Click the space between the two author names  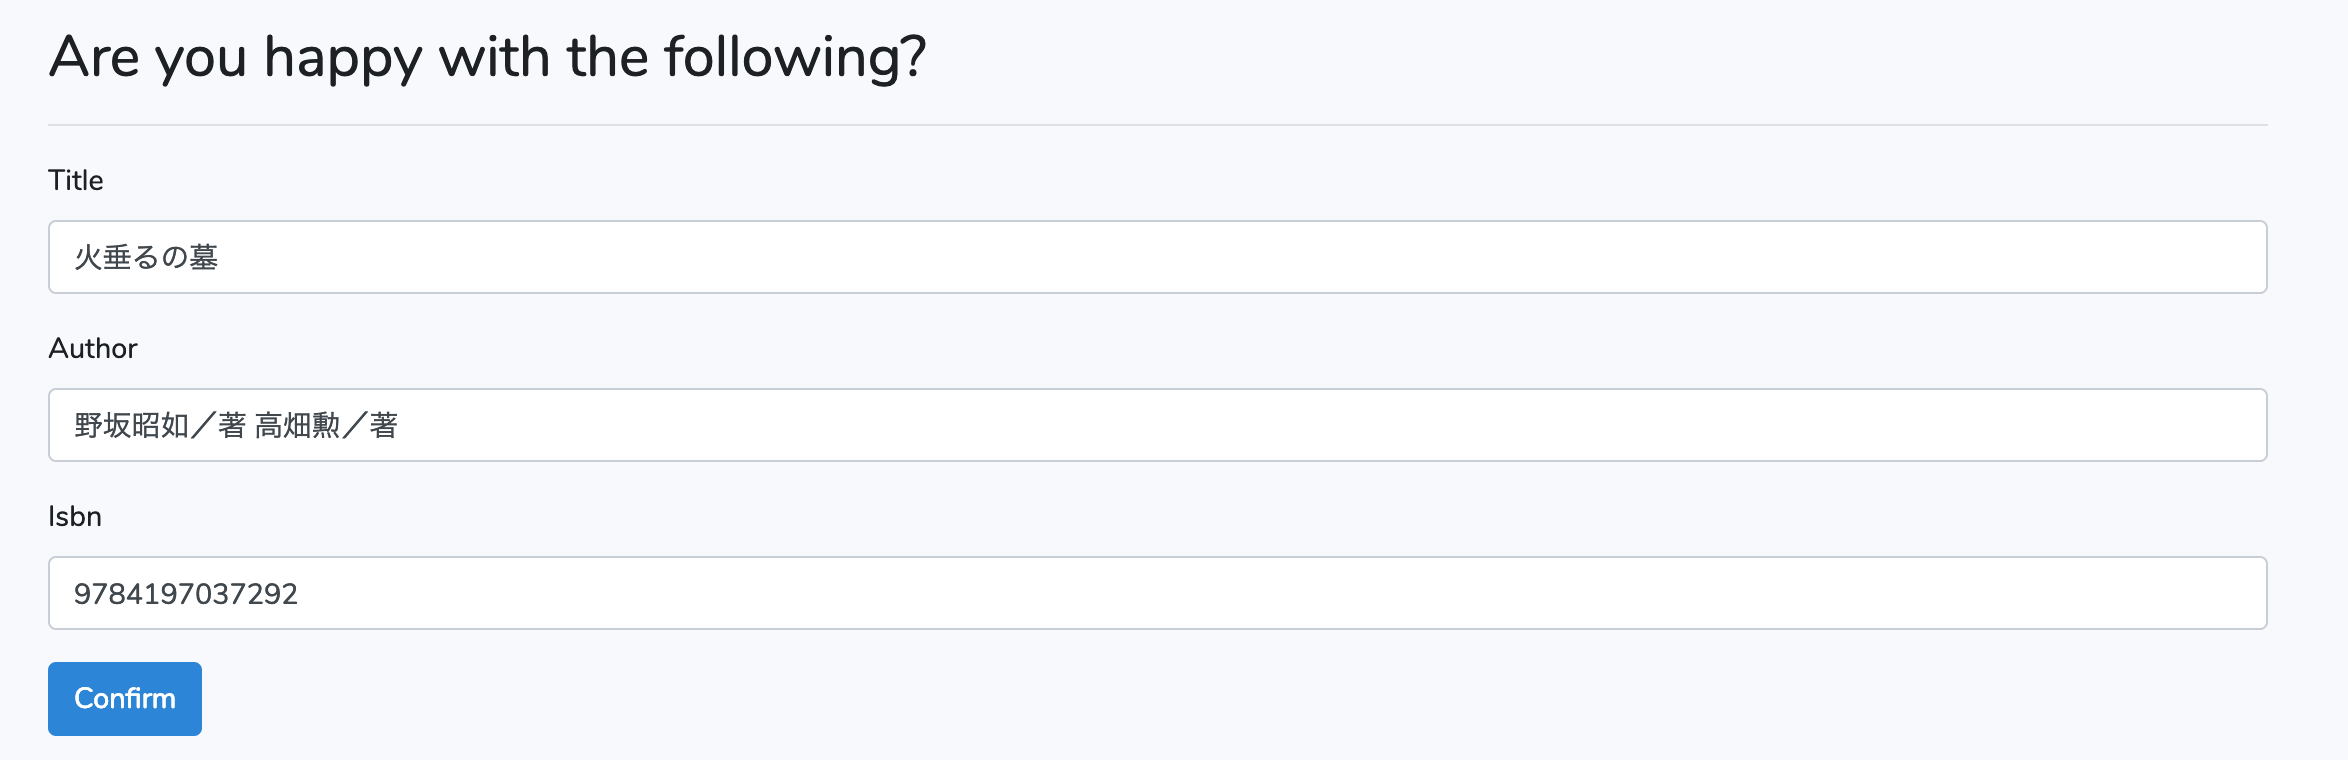tap(251, 425)
